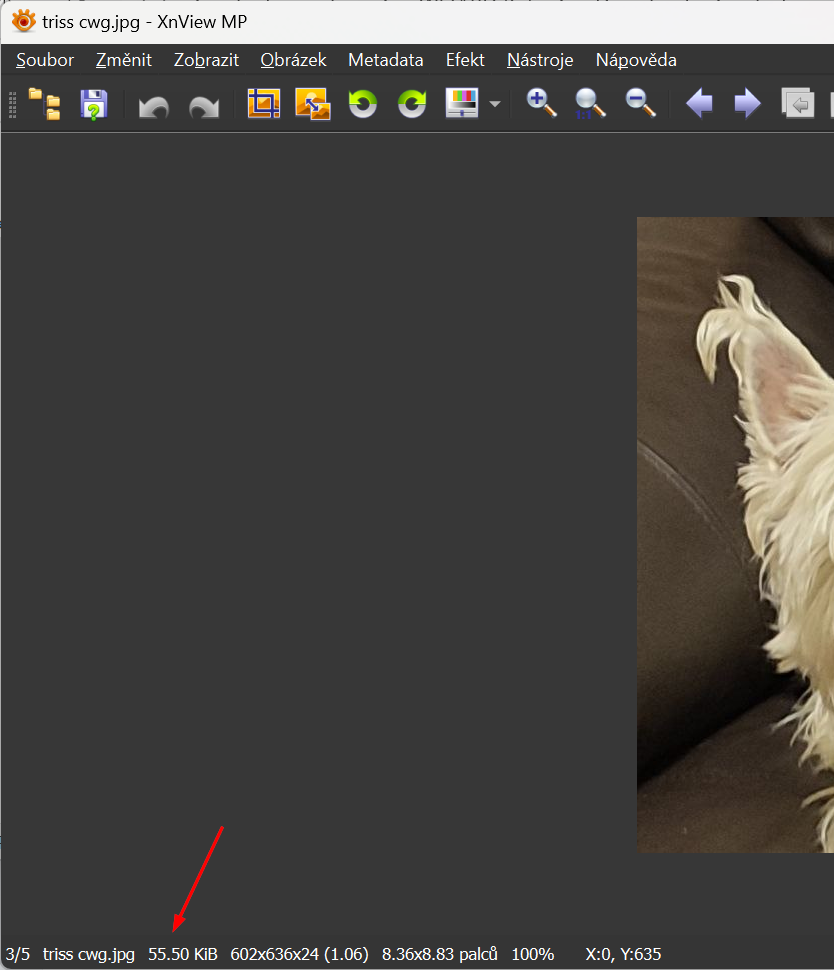Undo the last change
Screen dimensions: 834x970
[x=153, y=105]
